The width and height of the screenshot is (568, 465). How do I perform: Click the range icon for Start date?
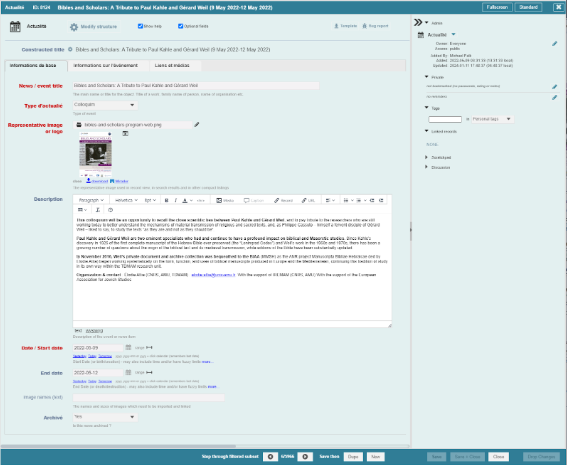(x=149, y=347)
